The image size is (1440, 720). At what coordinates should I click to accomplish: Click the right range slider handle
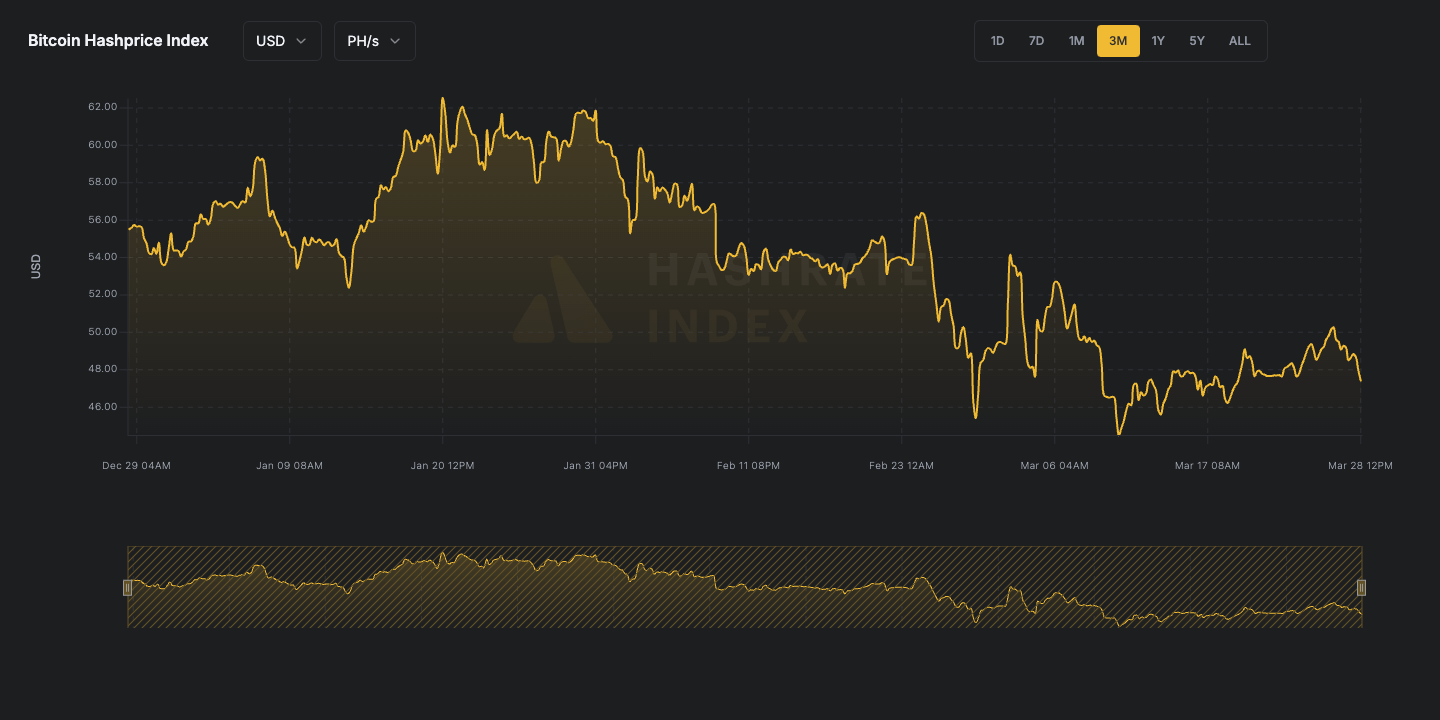coord(1361,587)
